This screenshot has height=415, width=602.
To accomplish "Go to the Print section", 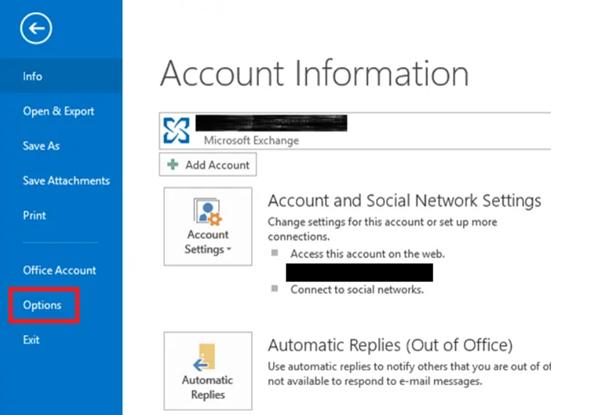I will tap(34, 215).
